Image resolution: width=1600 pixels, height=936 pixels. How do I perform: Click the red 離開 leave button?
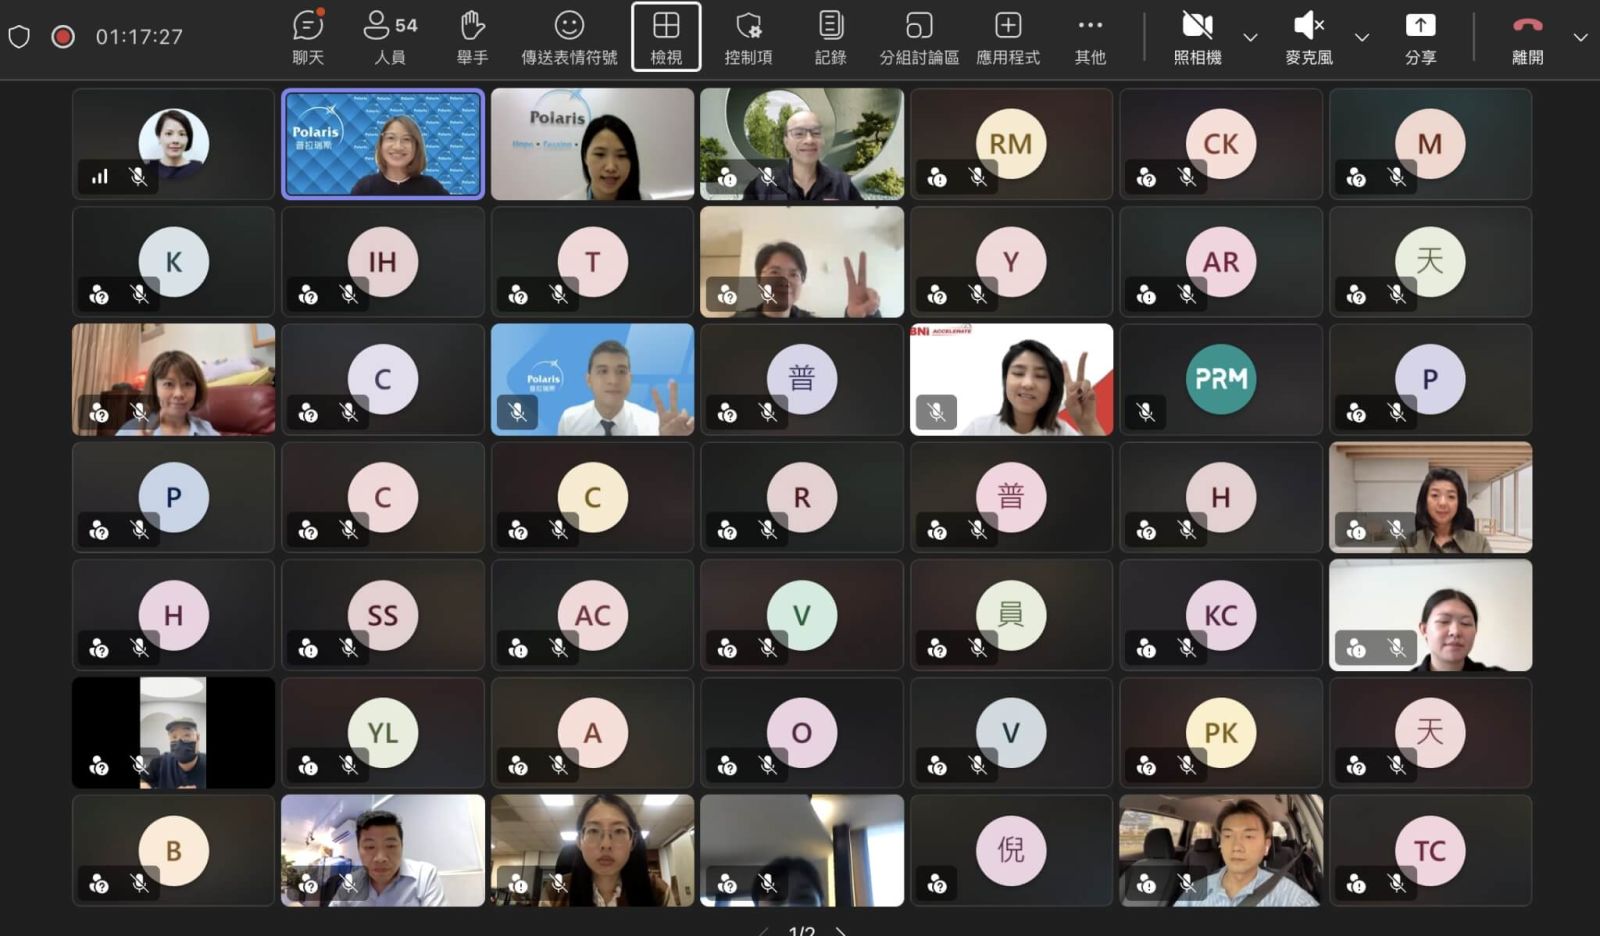(1527, 37)
